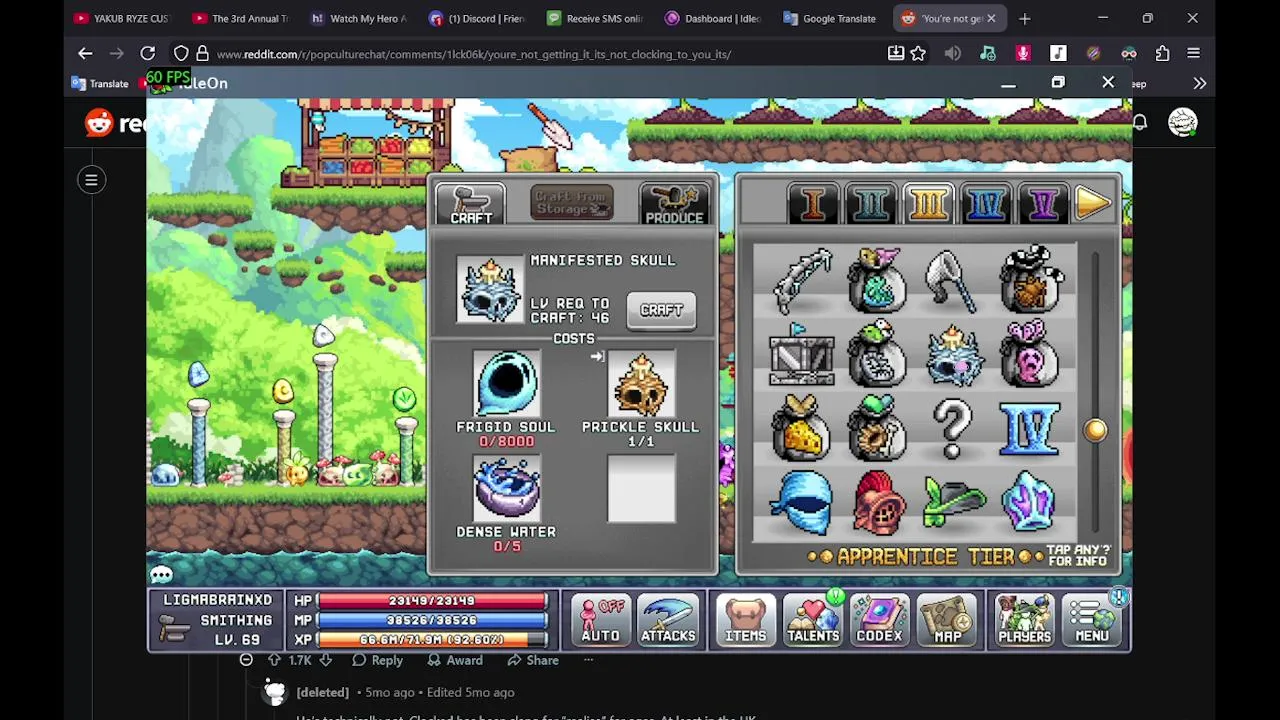Image resolution: width=1280 pixels, height=720 pixels.
Task: Click the recipe list gold scroll knob
Action: click(x=1095, y=430)
